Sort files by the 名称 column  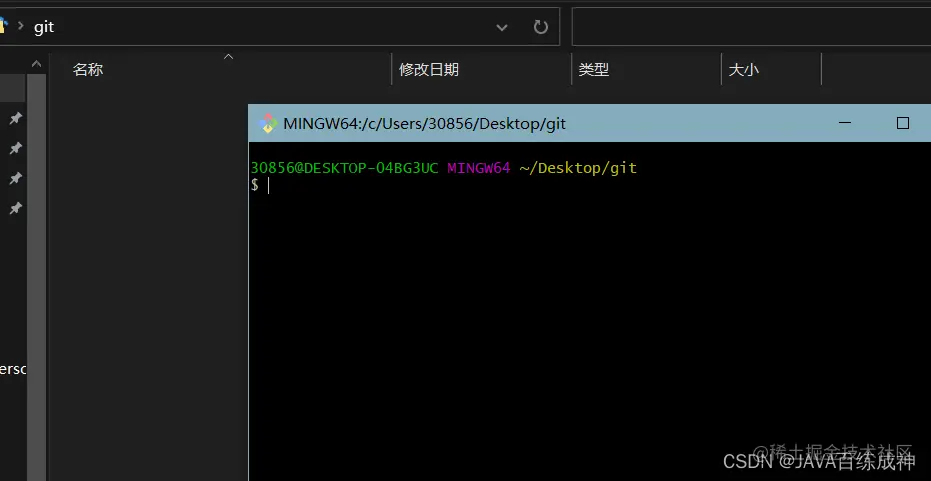(x=88, y=70)
